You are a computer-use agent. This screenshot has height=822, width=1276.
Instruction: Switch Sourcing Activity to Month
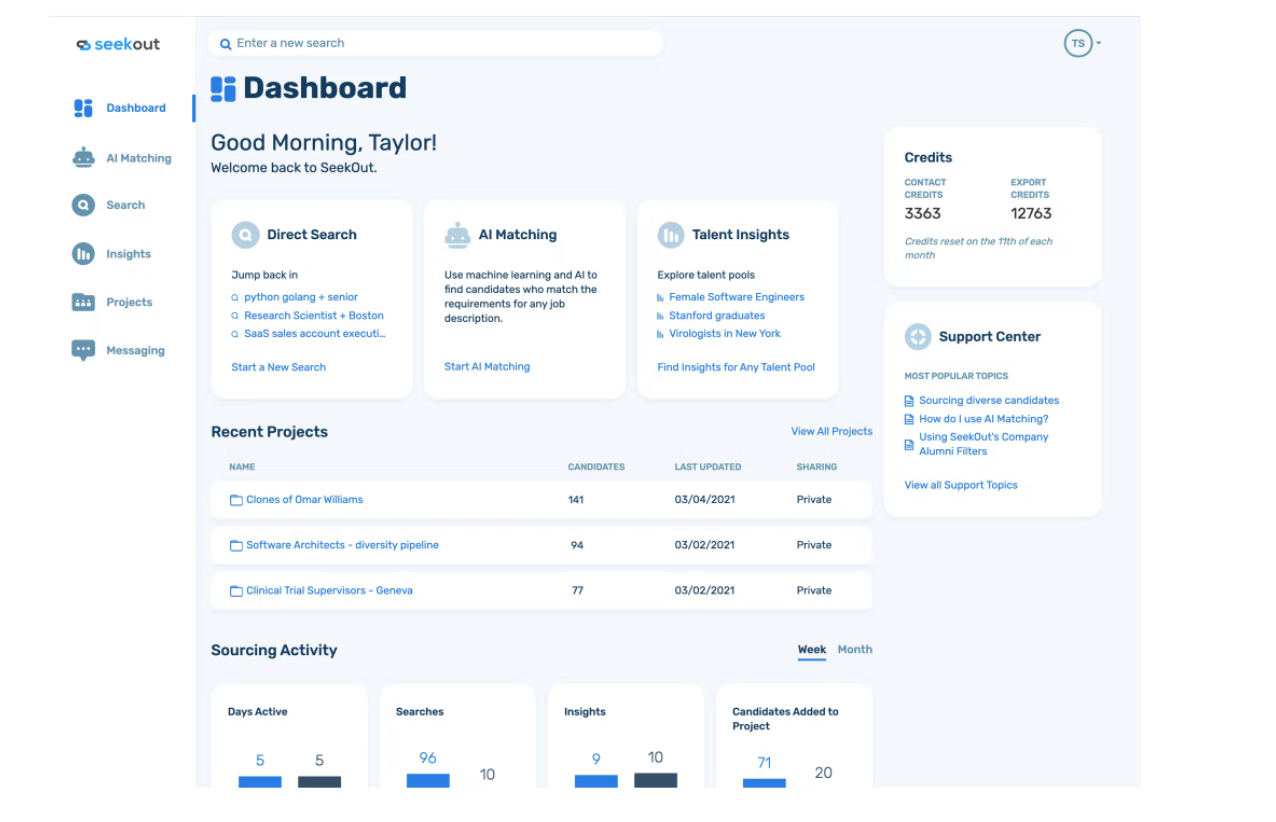[x=855, y=650]
